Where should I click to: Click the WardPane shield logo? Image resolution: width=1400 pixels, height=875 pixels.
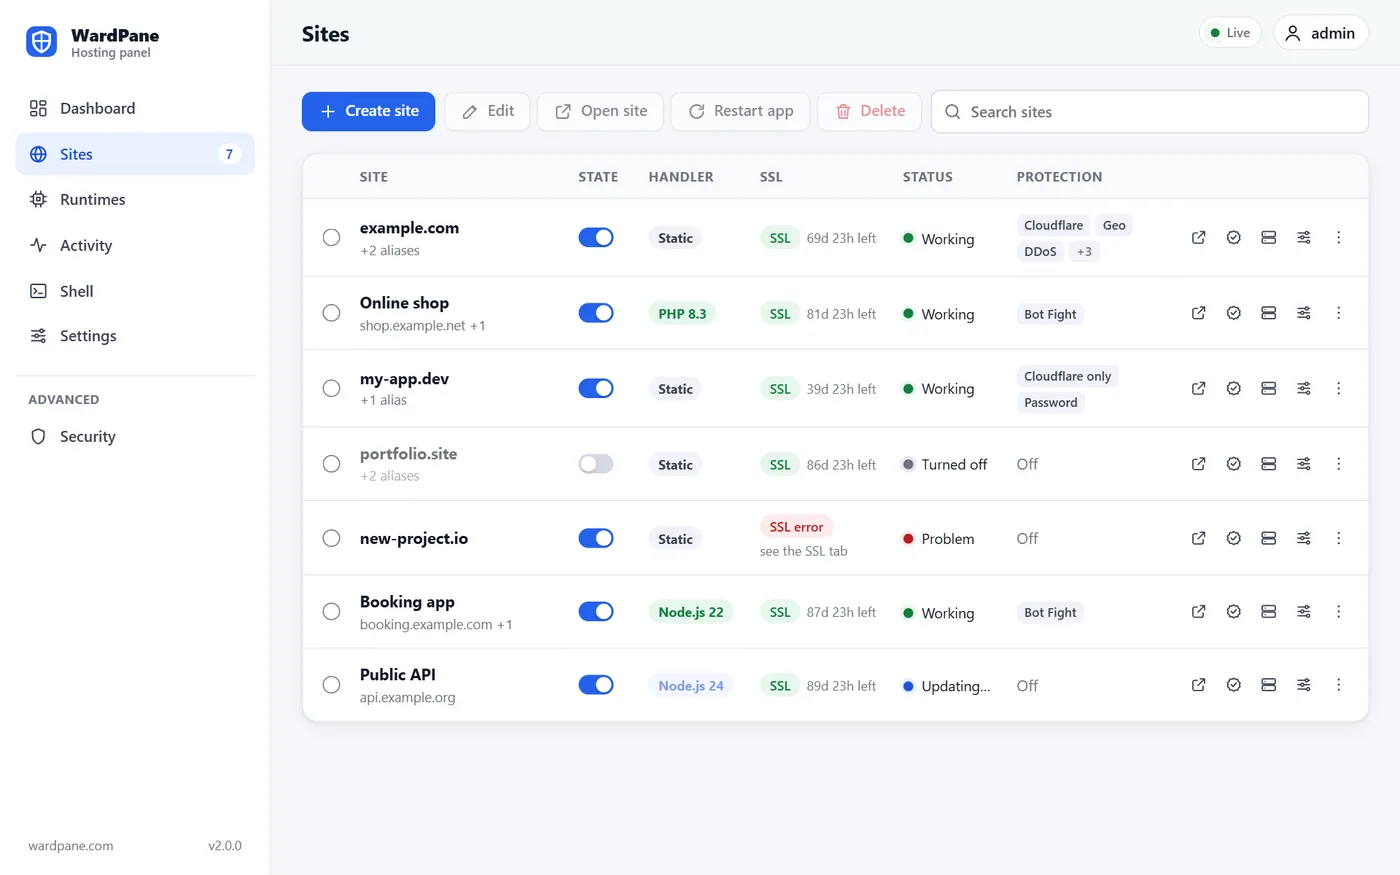[x=42, y=42]
